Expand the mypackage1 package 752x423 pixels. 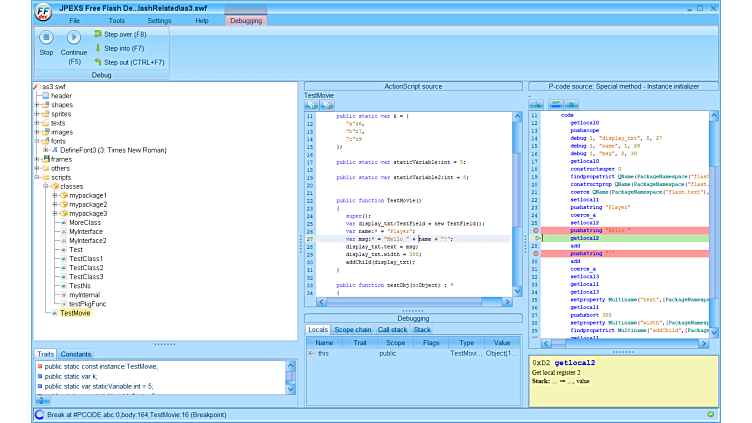[x=55, y=196]
